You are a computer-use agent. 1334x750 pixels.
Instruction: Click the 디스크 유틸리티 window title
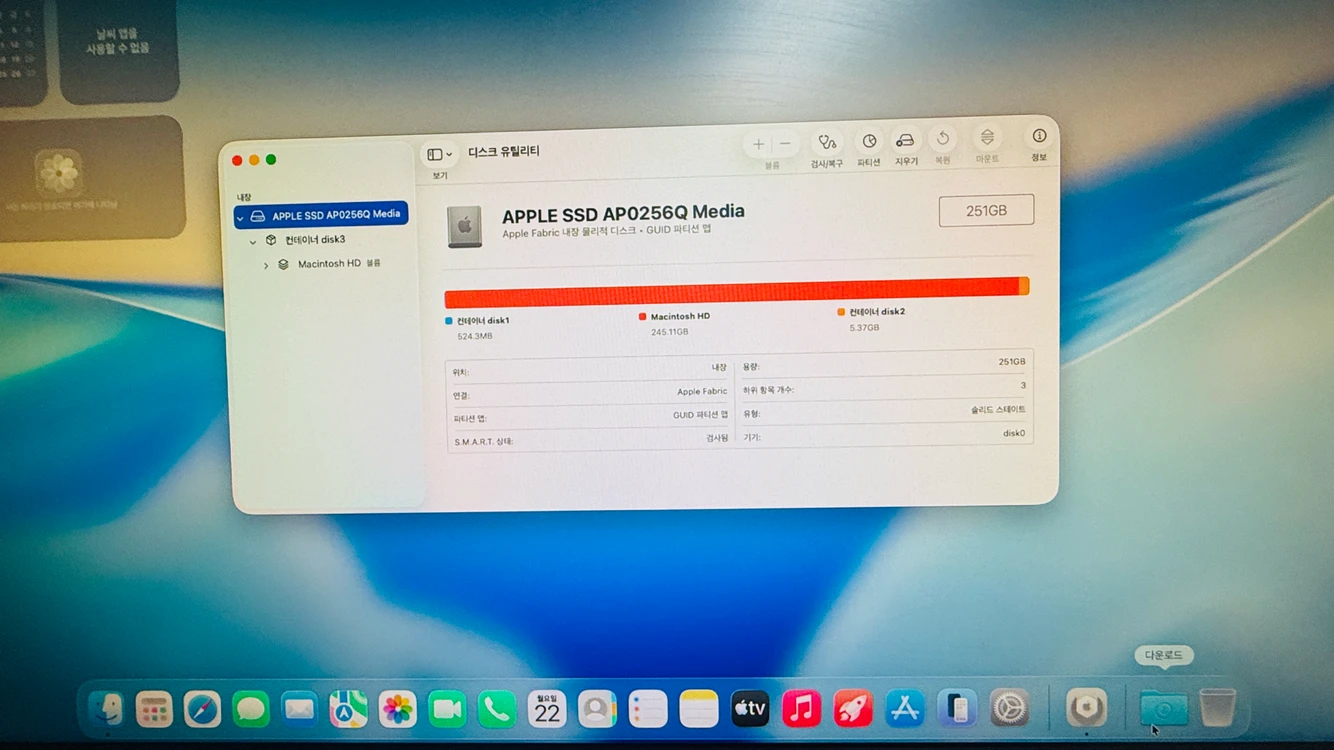click(x=504, y=152)
